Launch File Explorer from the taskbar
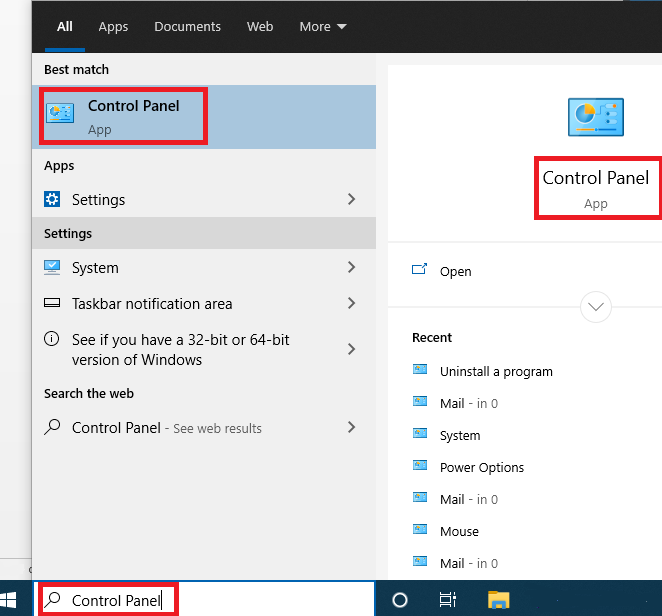Screen dimensions: 662x616 click(x=499, y=600)
